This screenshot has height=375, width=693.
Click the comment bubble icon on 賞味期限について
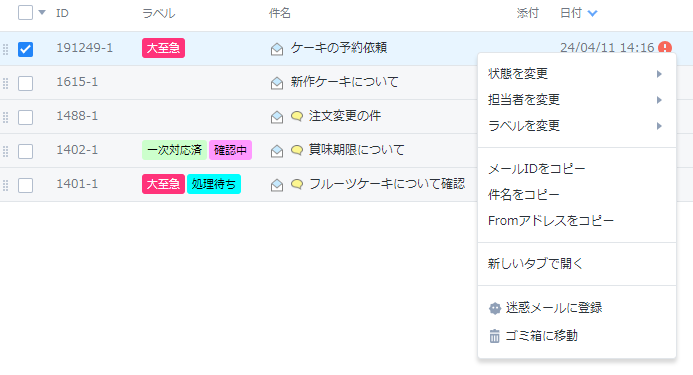click(x=297, y=150)
